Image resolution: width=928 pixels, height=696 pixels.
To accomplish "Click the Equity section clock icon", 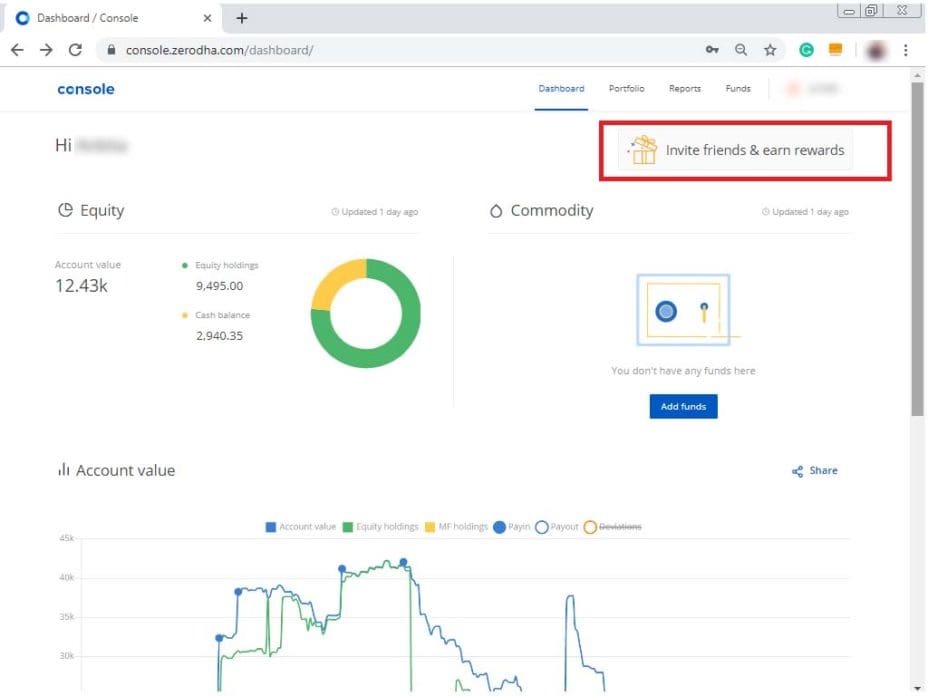I will [334, 211].
